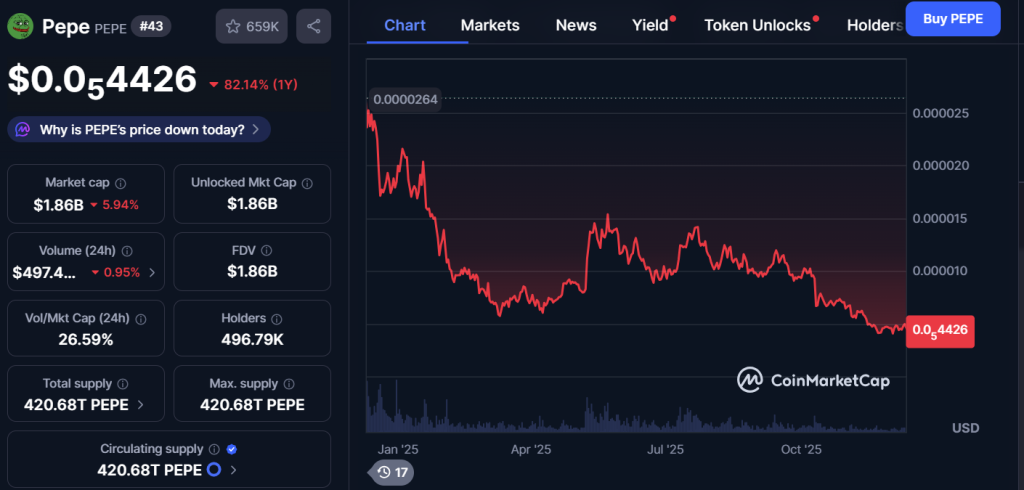This screenshot has width=1024, height=490.
Task: Switch to the Markets tab
Action: [490, 25]
